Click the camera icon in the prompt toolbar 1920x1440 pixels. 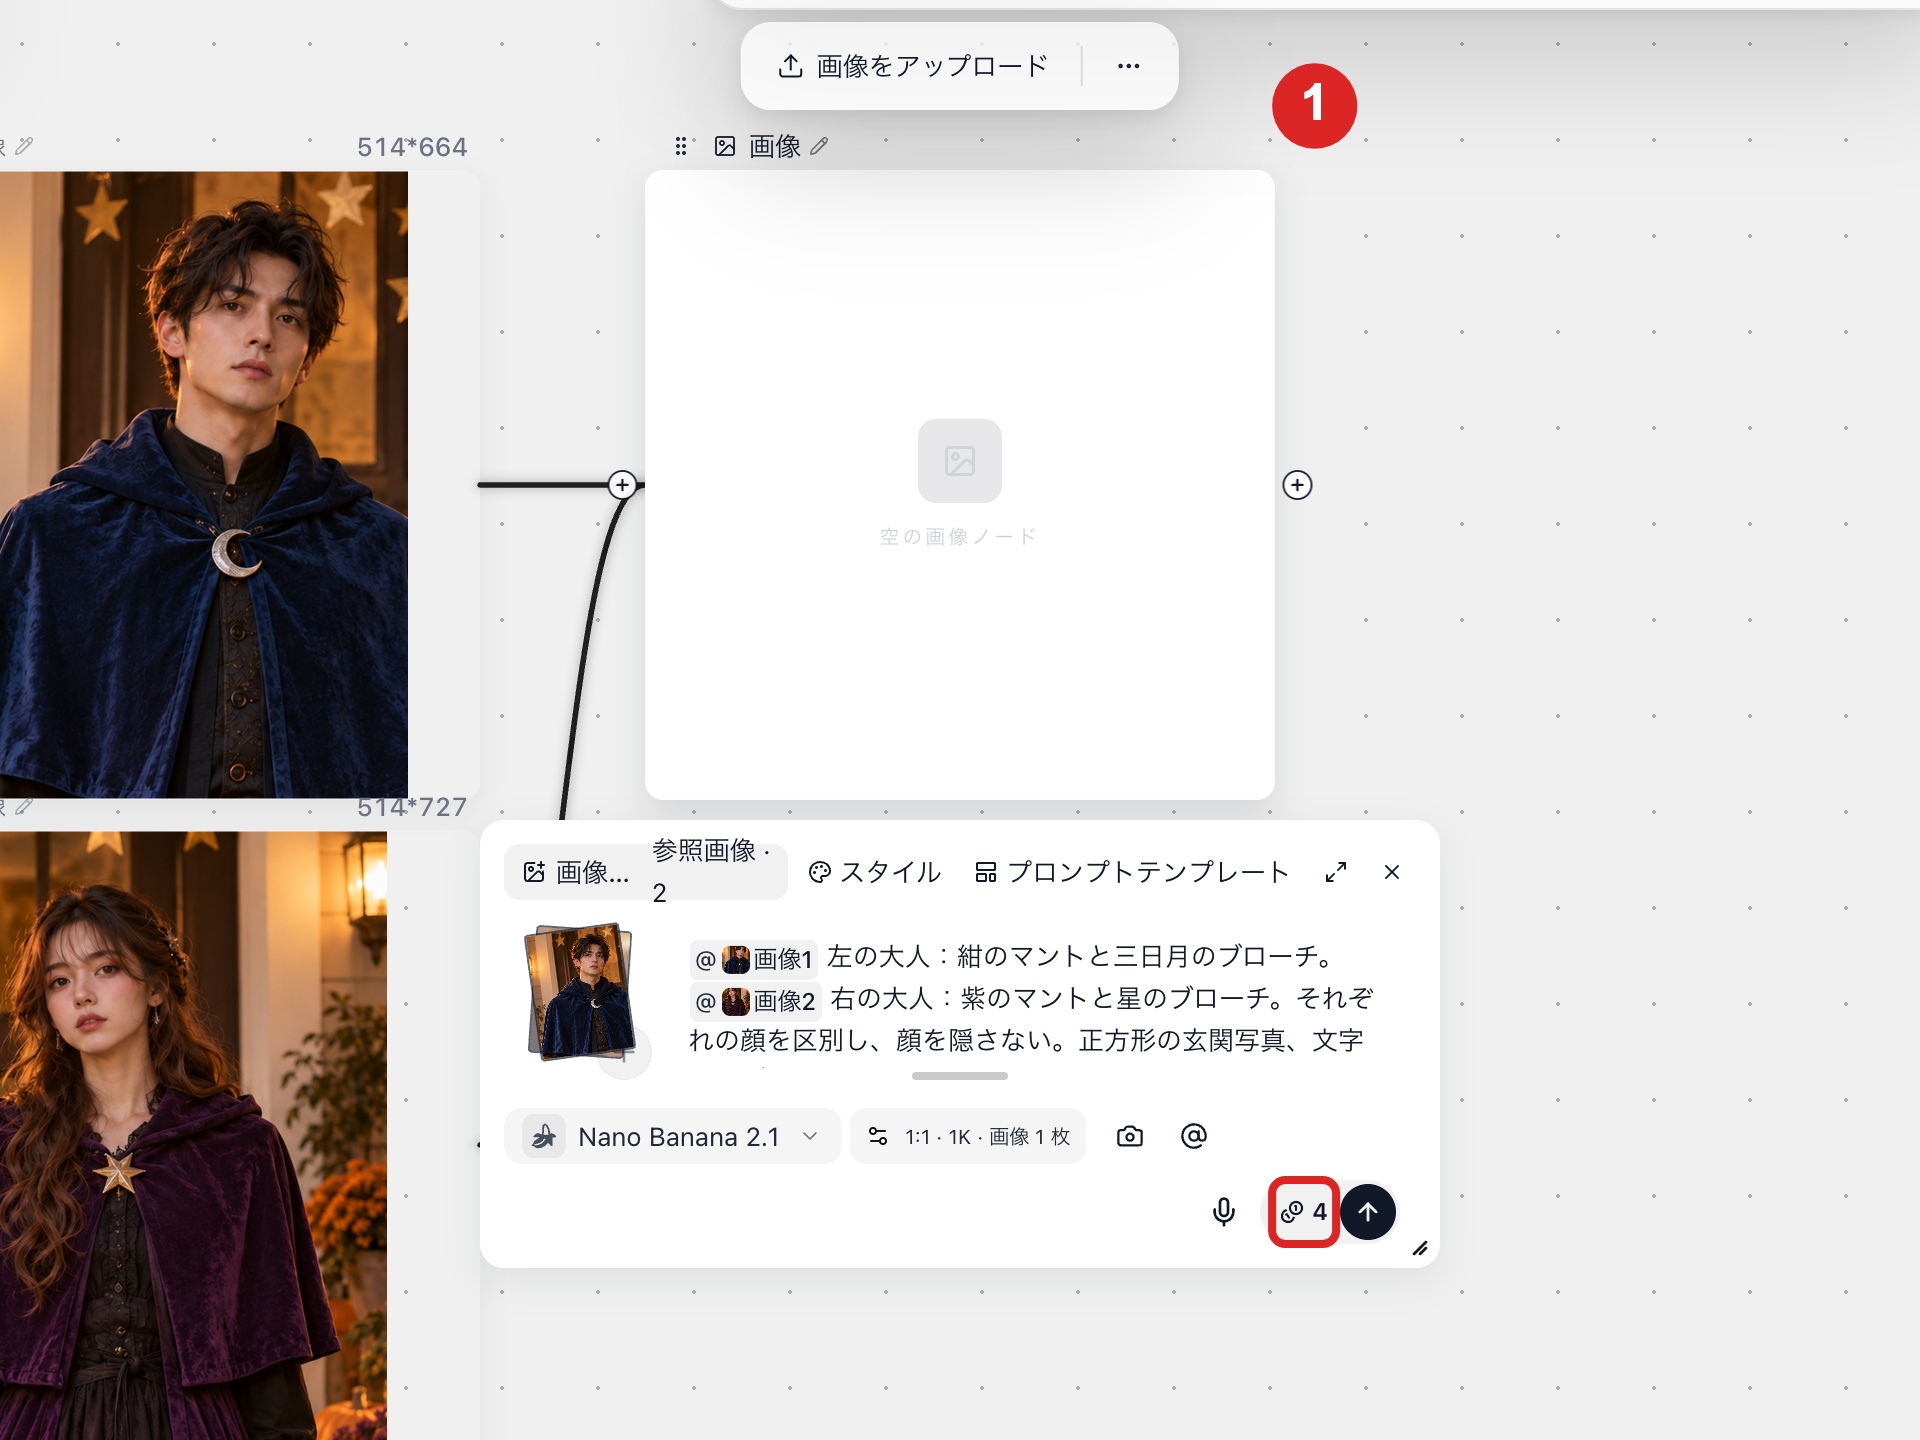tap(1129, 1136)
